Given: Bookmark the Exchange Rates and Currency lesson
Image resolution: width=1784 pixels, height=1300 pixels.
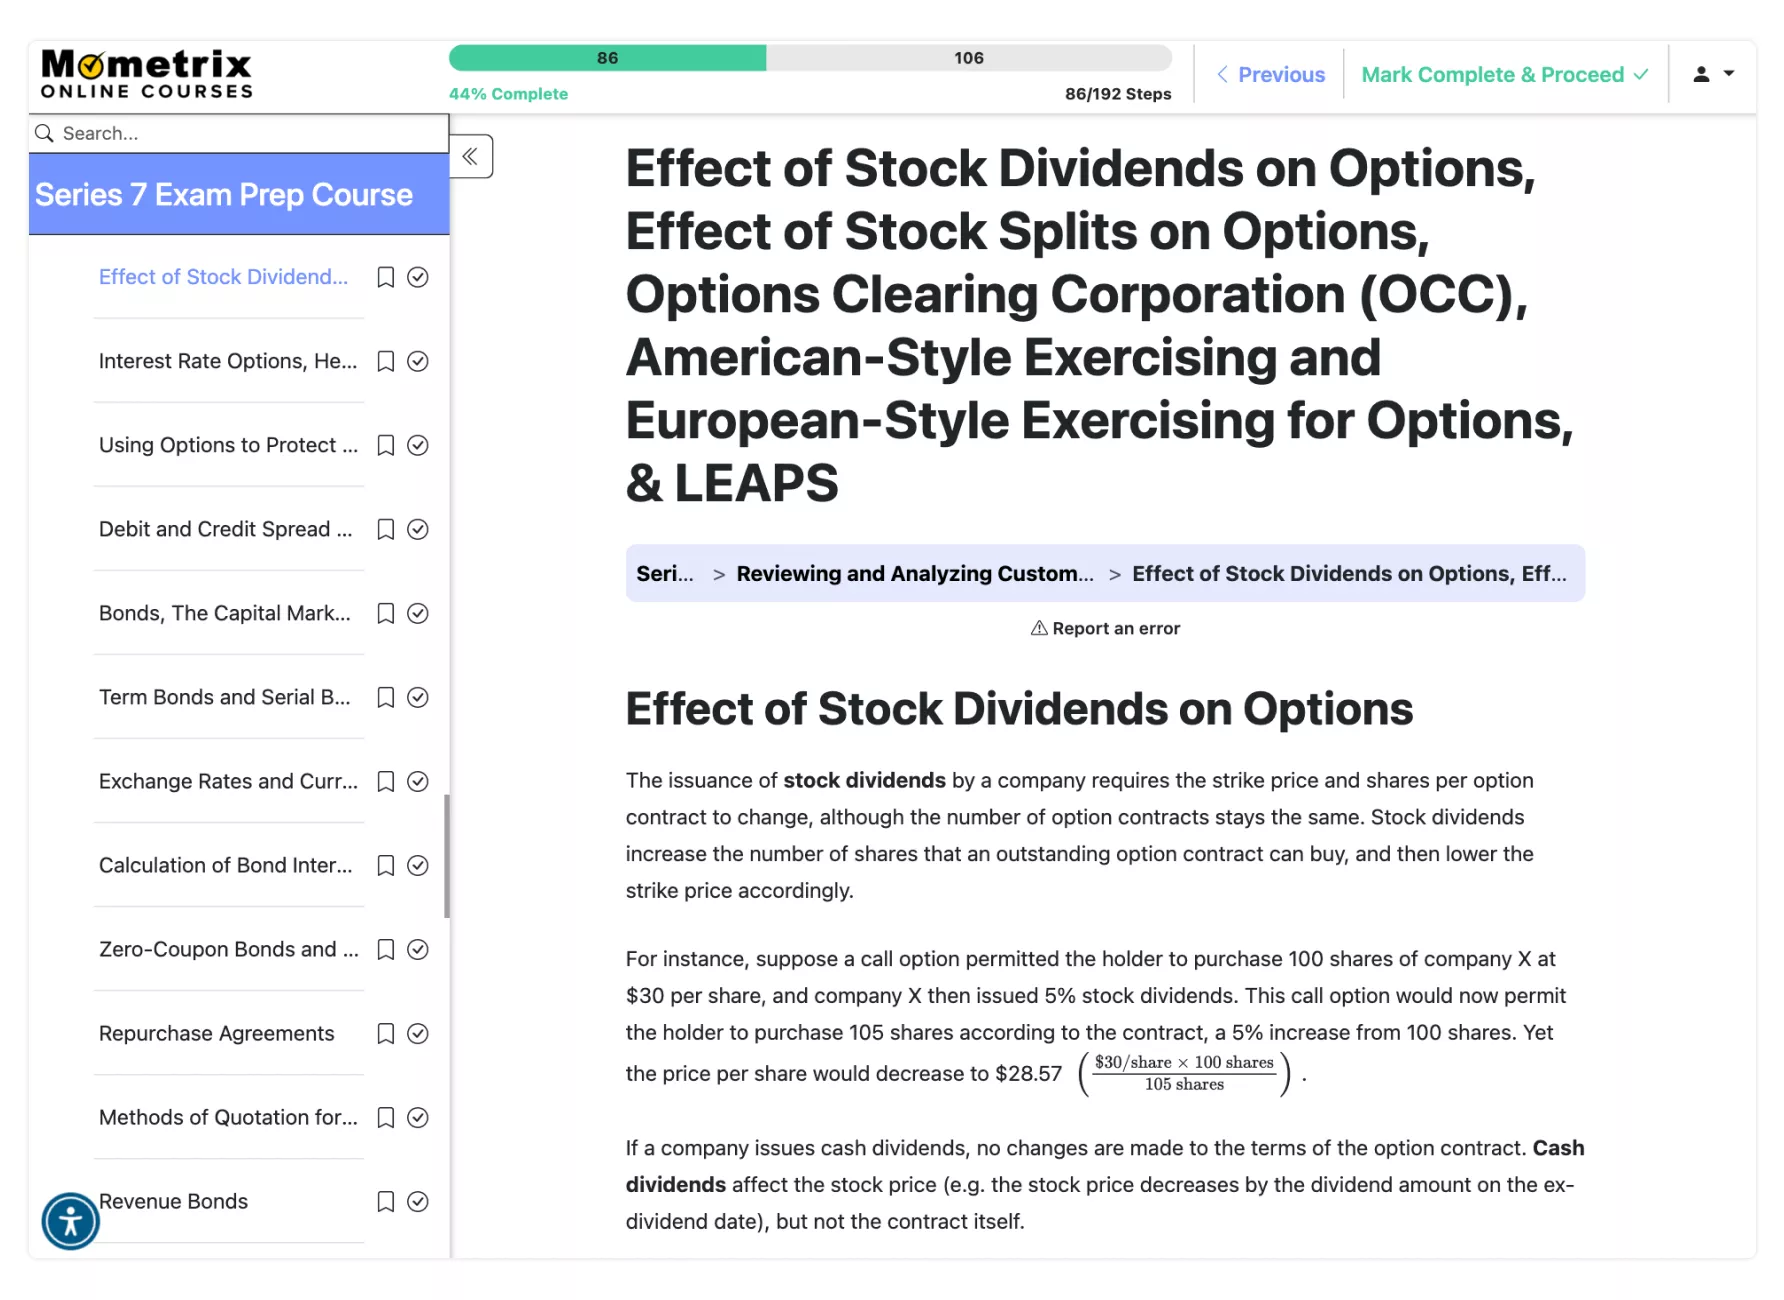Looking at the screenshot, I should (385, 781).
